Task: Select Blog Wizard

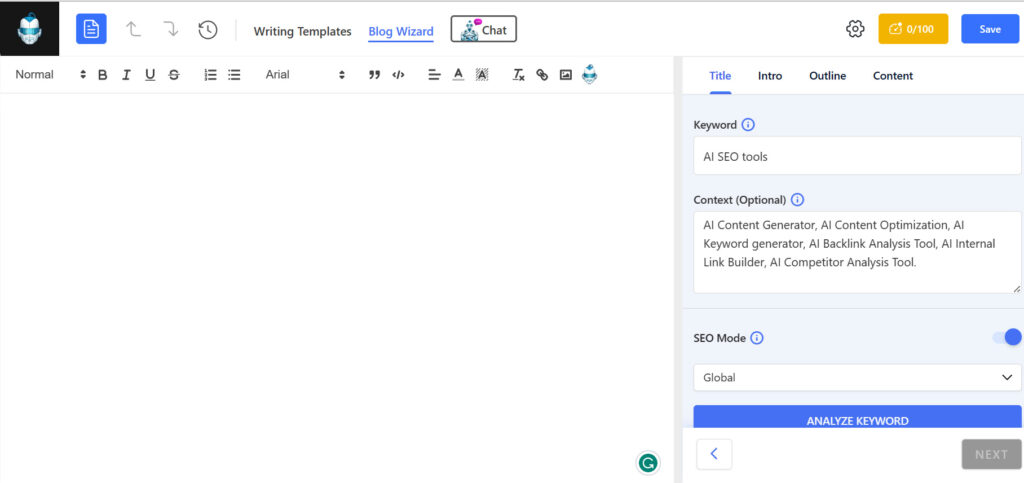Action: [401, 31]
